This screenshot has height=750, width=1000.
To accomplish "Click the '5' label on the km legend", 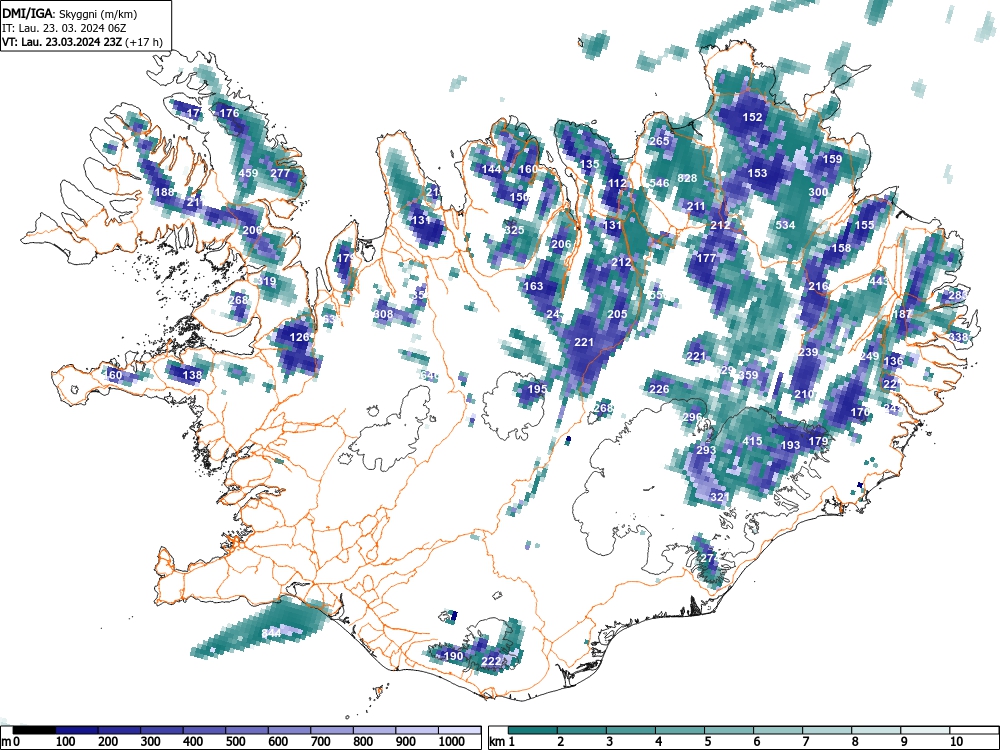I will point(707,741).
